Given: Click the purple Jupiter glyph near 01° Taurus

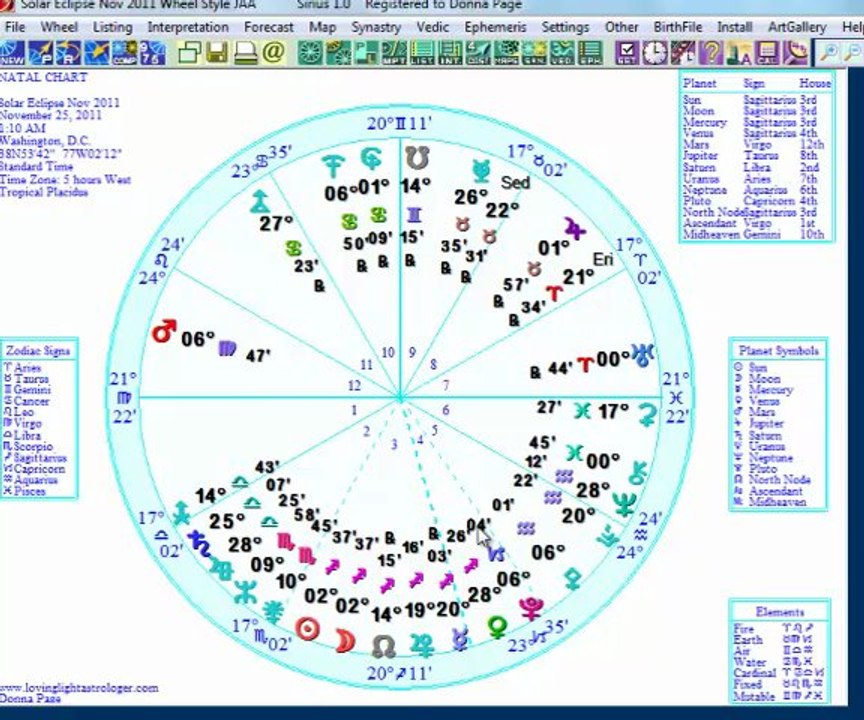Looking at the screenshot, I should tap(574, 228).
